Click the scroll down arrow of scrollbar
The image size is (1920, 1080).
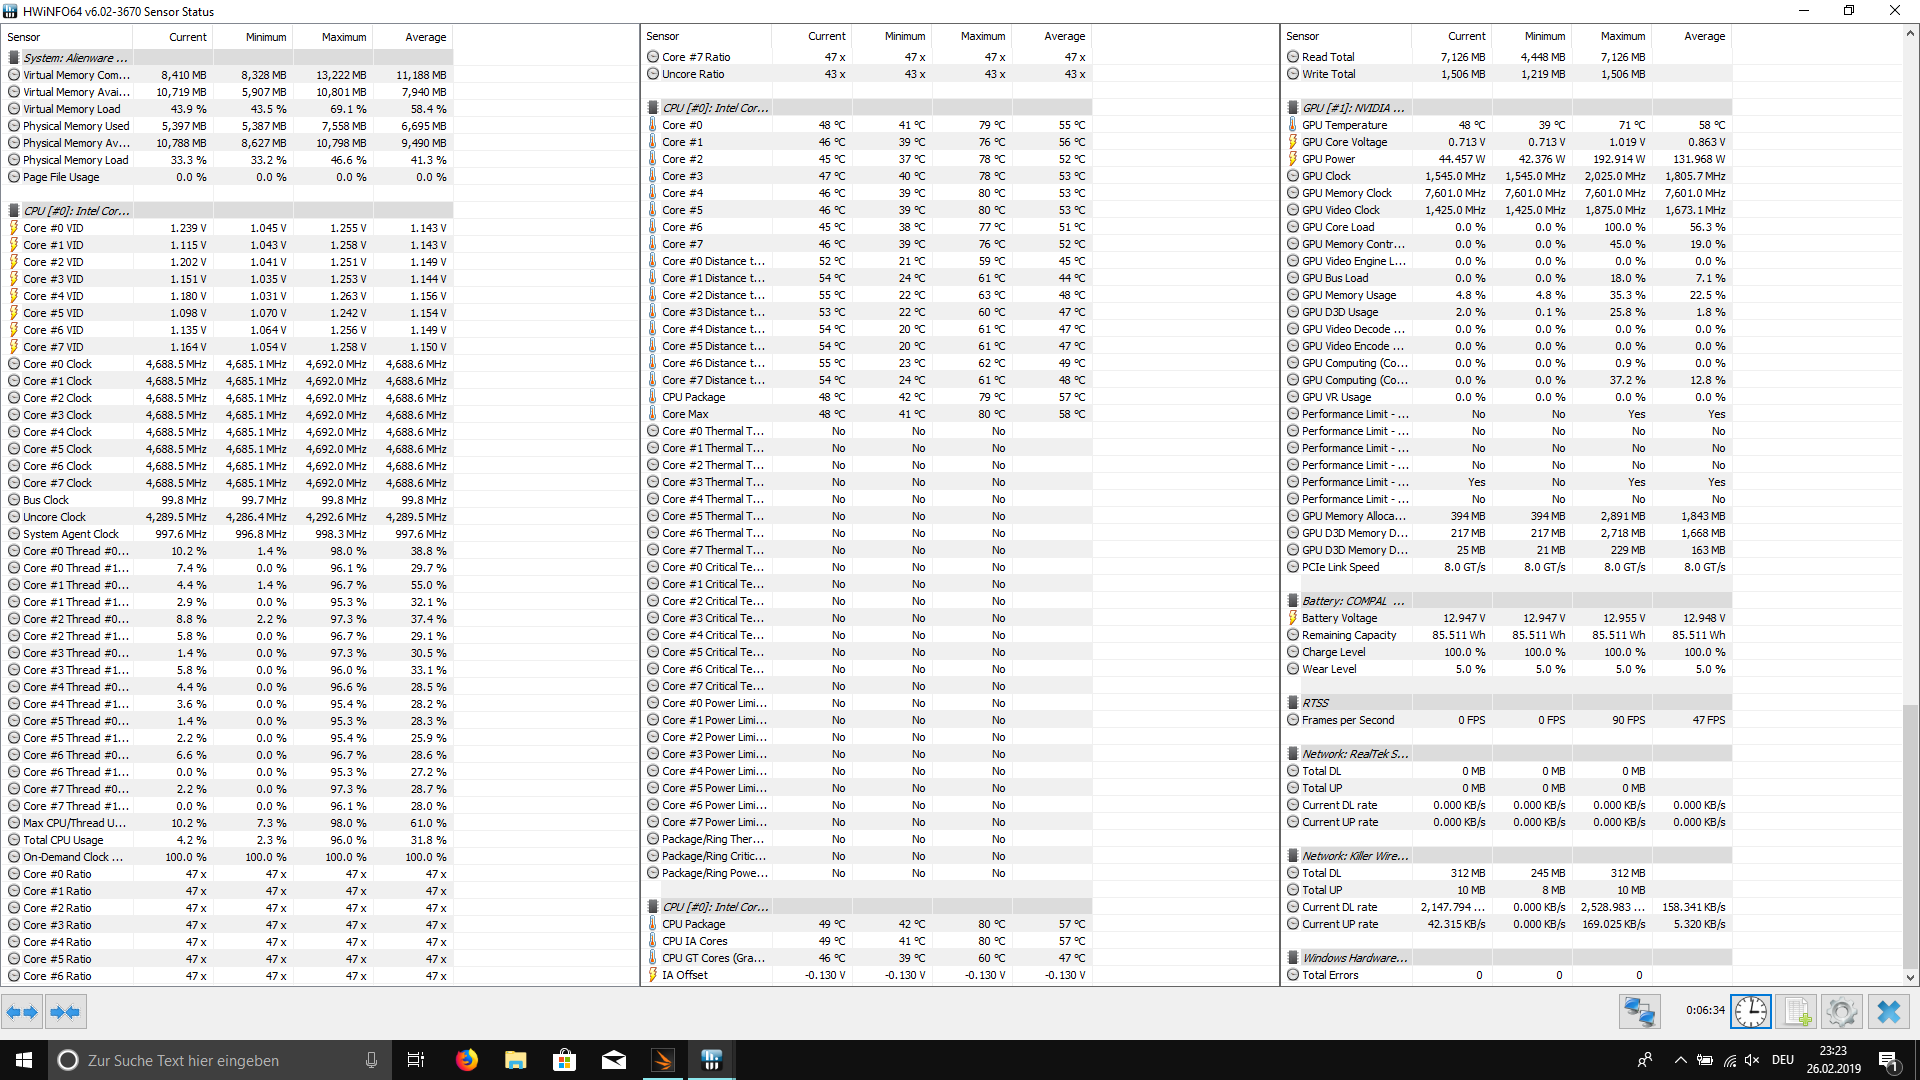(1910, 978)
